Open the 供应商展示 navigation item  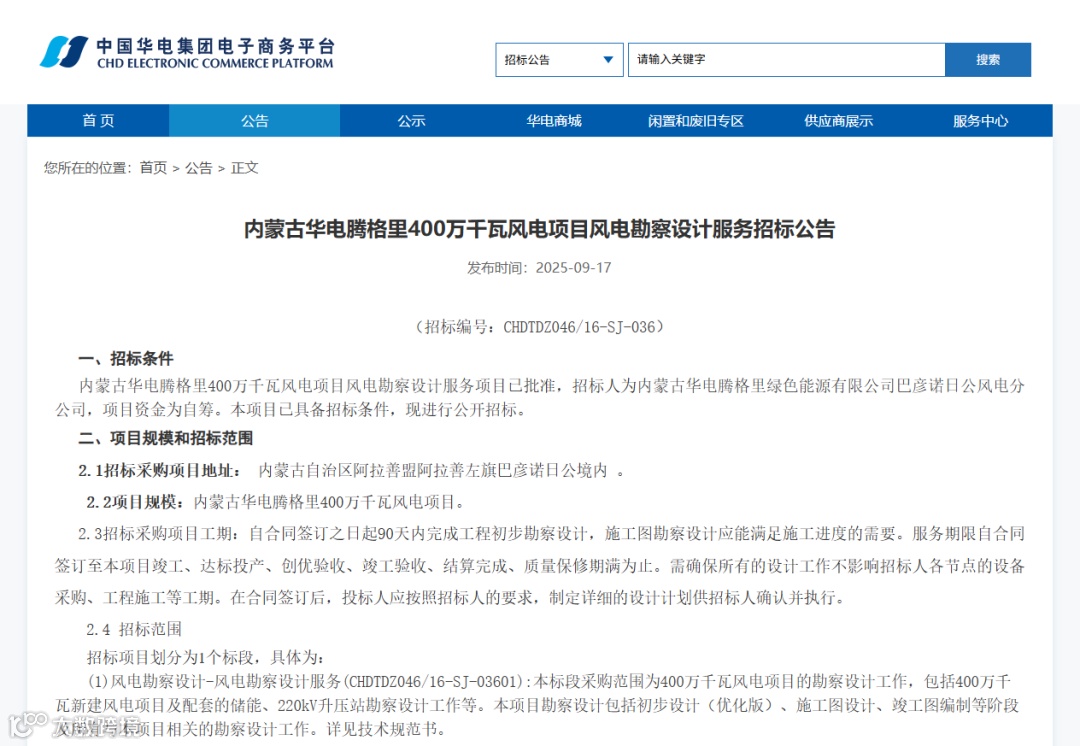[838, 121]
